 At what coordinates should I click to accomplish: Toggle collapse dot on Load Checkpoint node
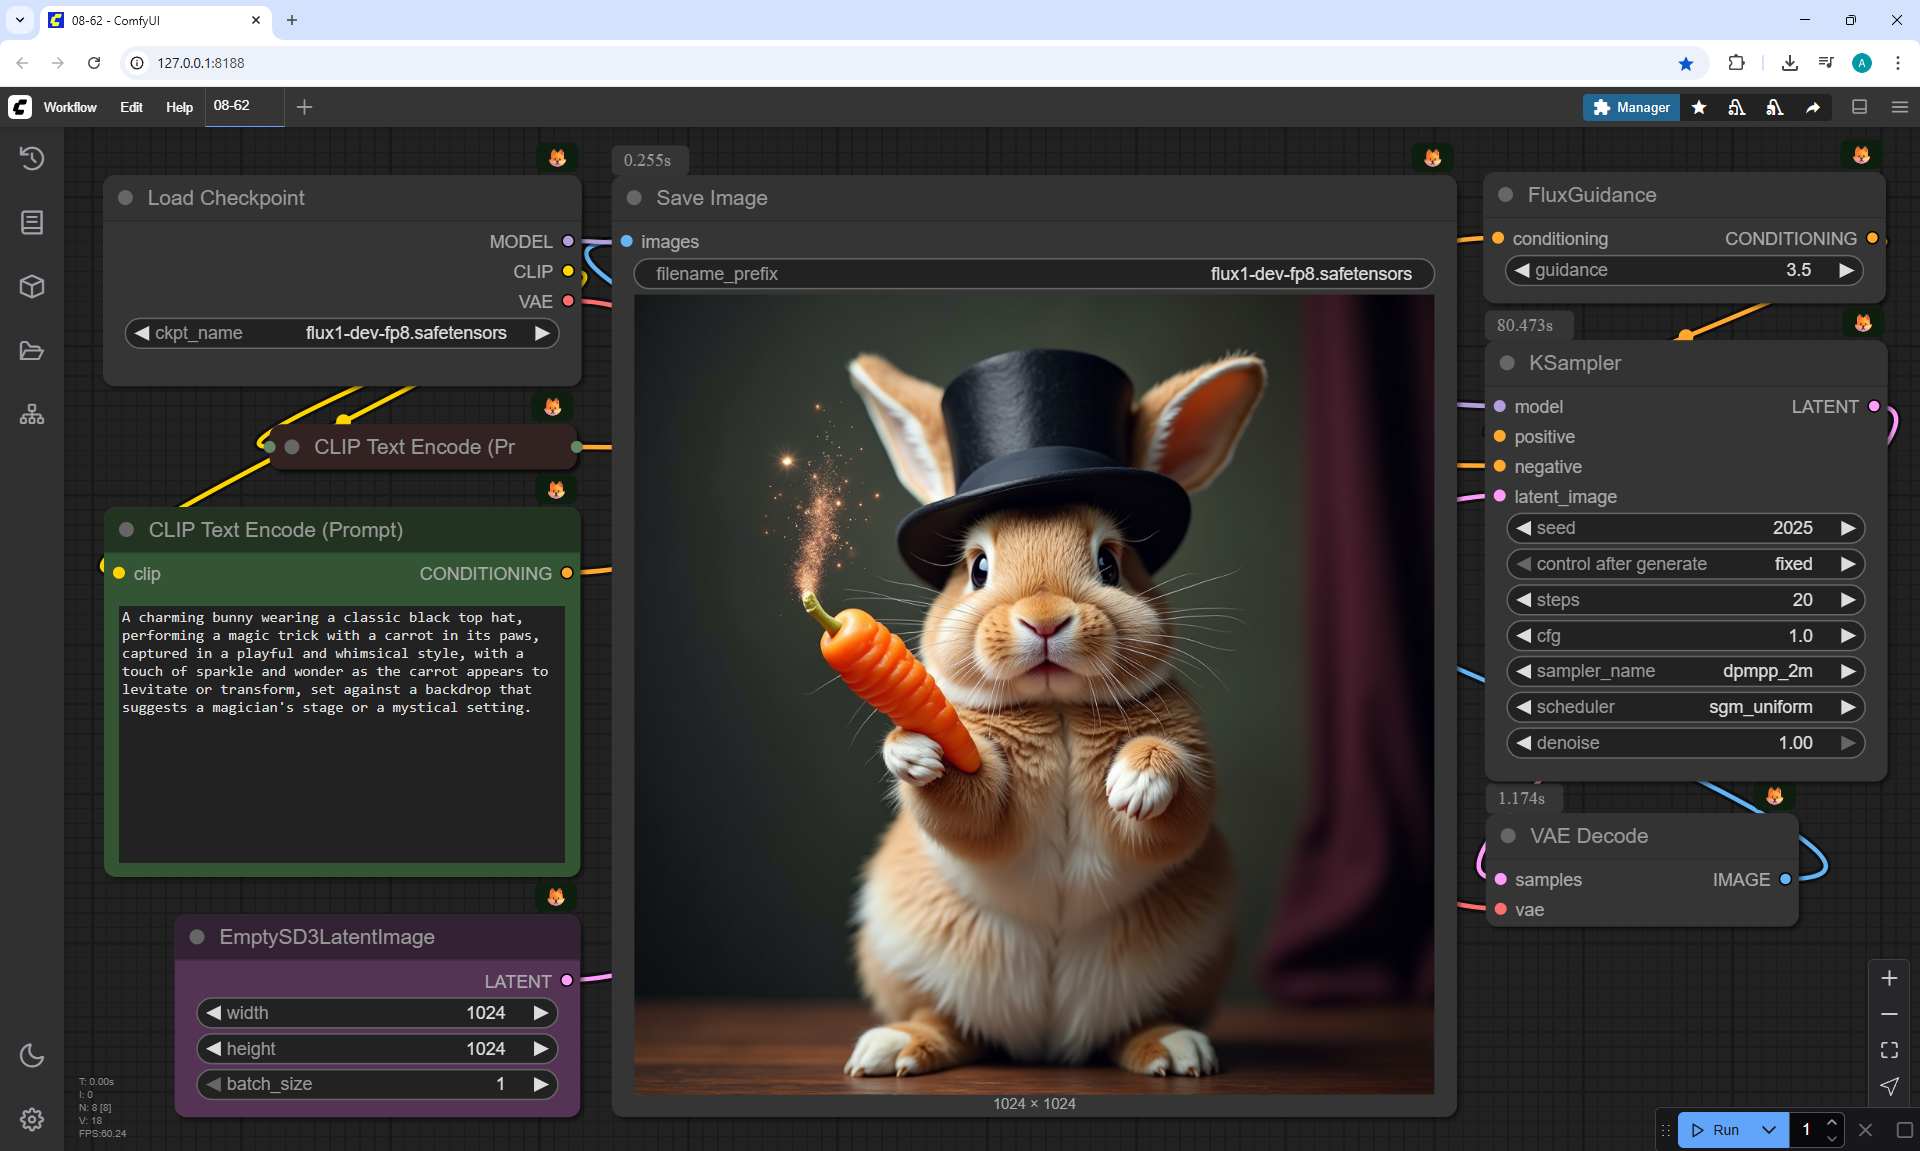tap(126, 198)
